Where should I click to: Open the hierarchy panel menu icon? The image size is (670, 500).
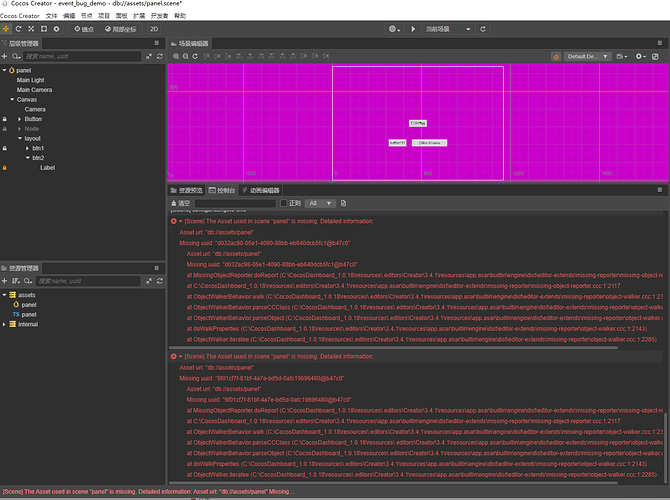click(157, 43)
